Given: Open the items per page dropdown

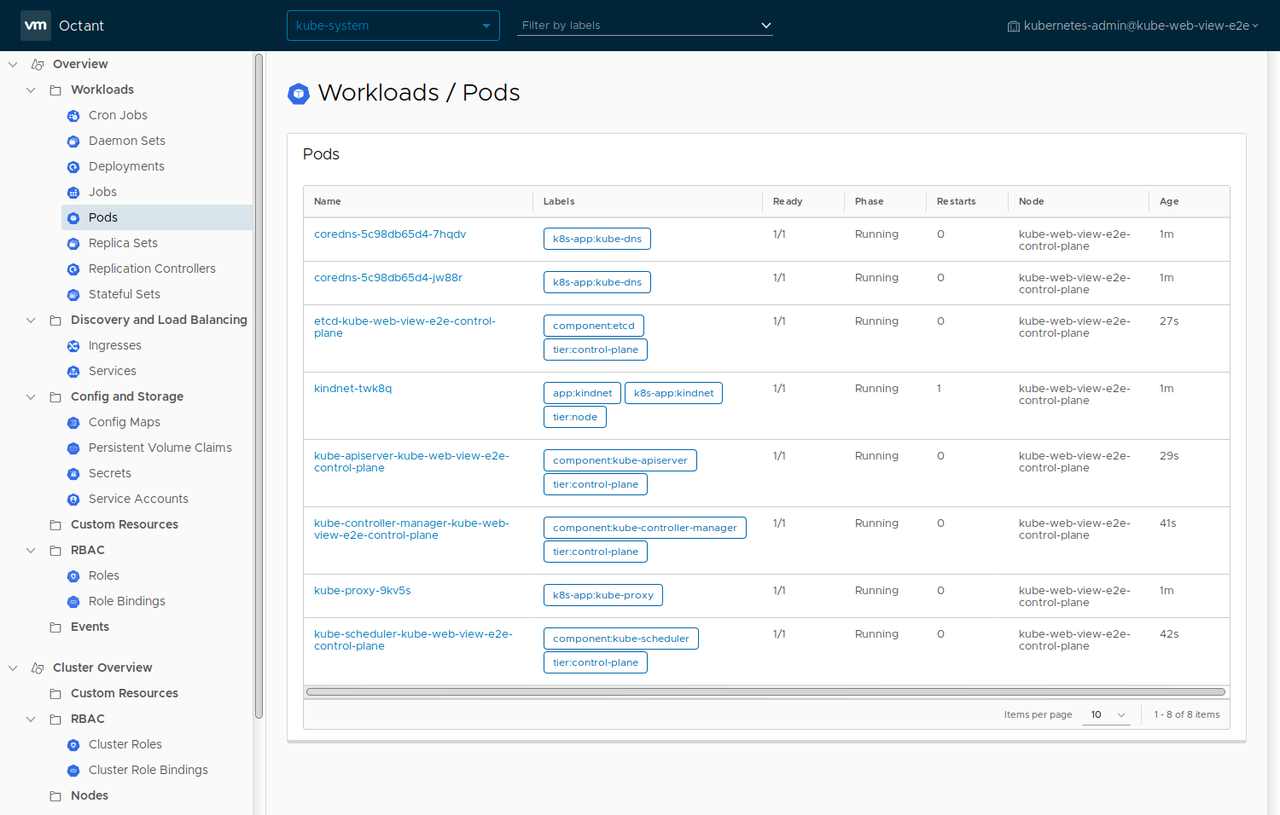Looking at the screenshot, I should click(x=1106, y=715).
